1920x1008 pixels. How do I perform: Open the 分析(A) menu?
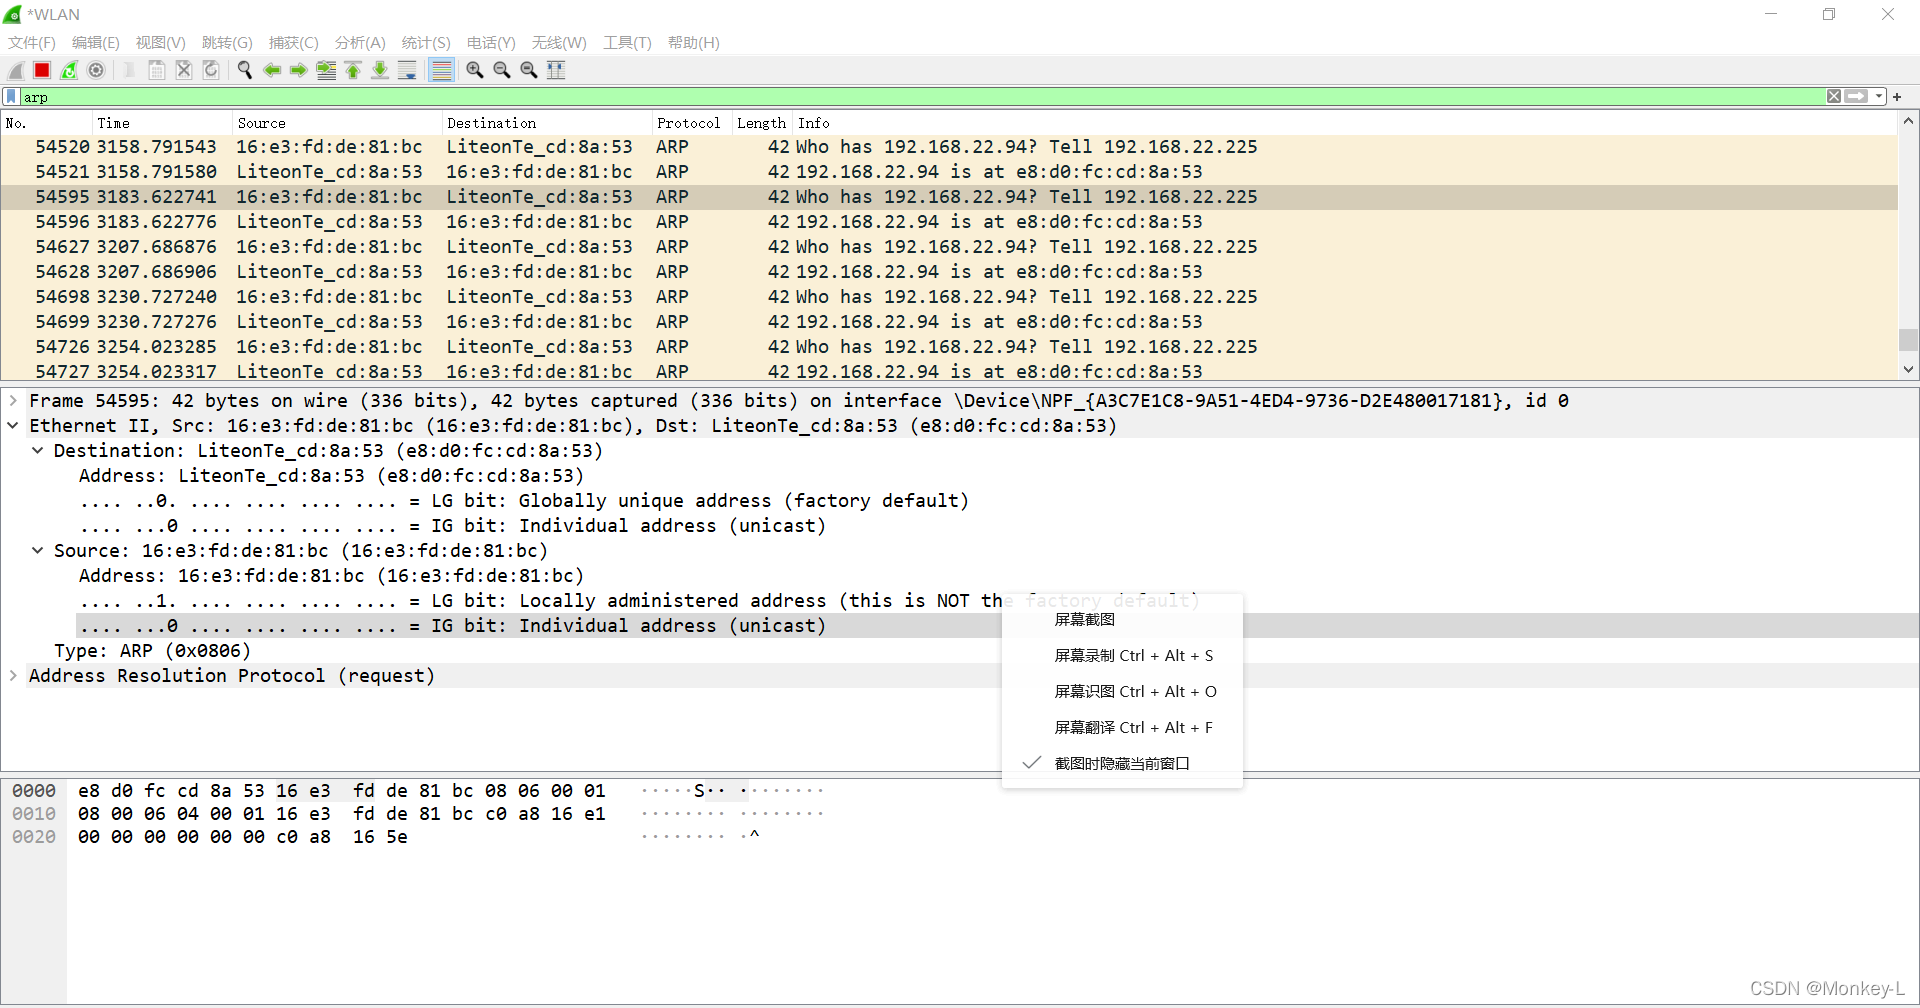pos(360,43)
